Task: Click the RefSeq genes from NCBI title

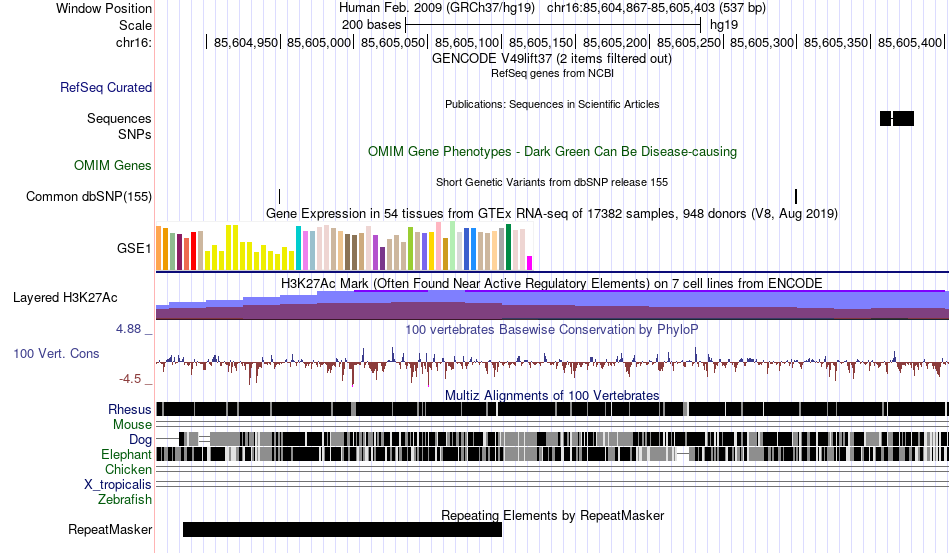Action: (x=552, y=73)
